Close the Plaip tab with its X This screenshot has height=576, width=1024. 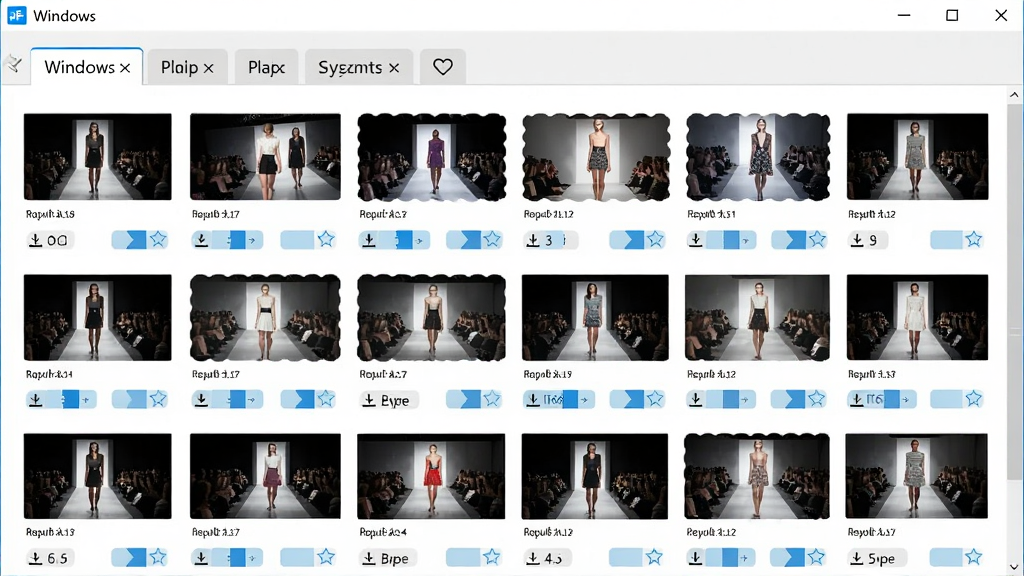208,68
